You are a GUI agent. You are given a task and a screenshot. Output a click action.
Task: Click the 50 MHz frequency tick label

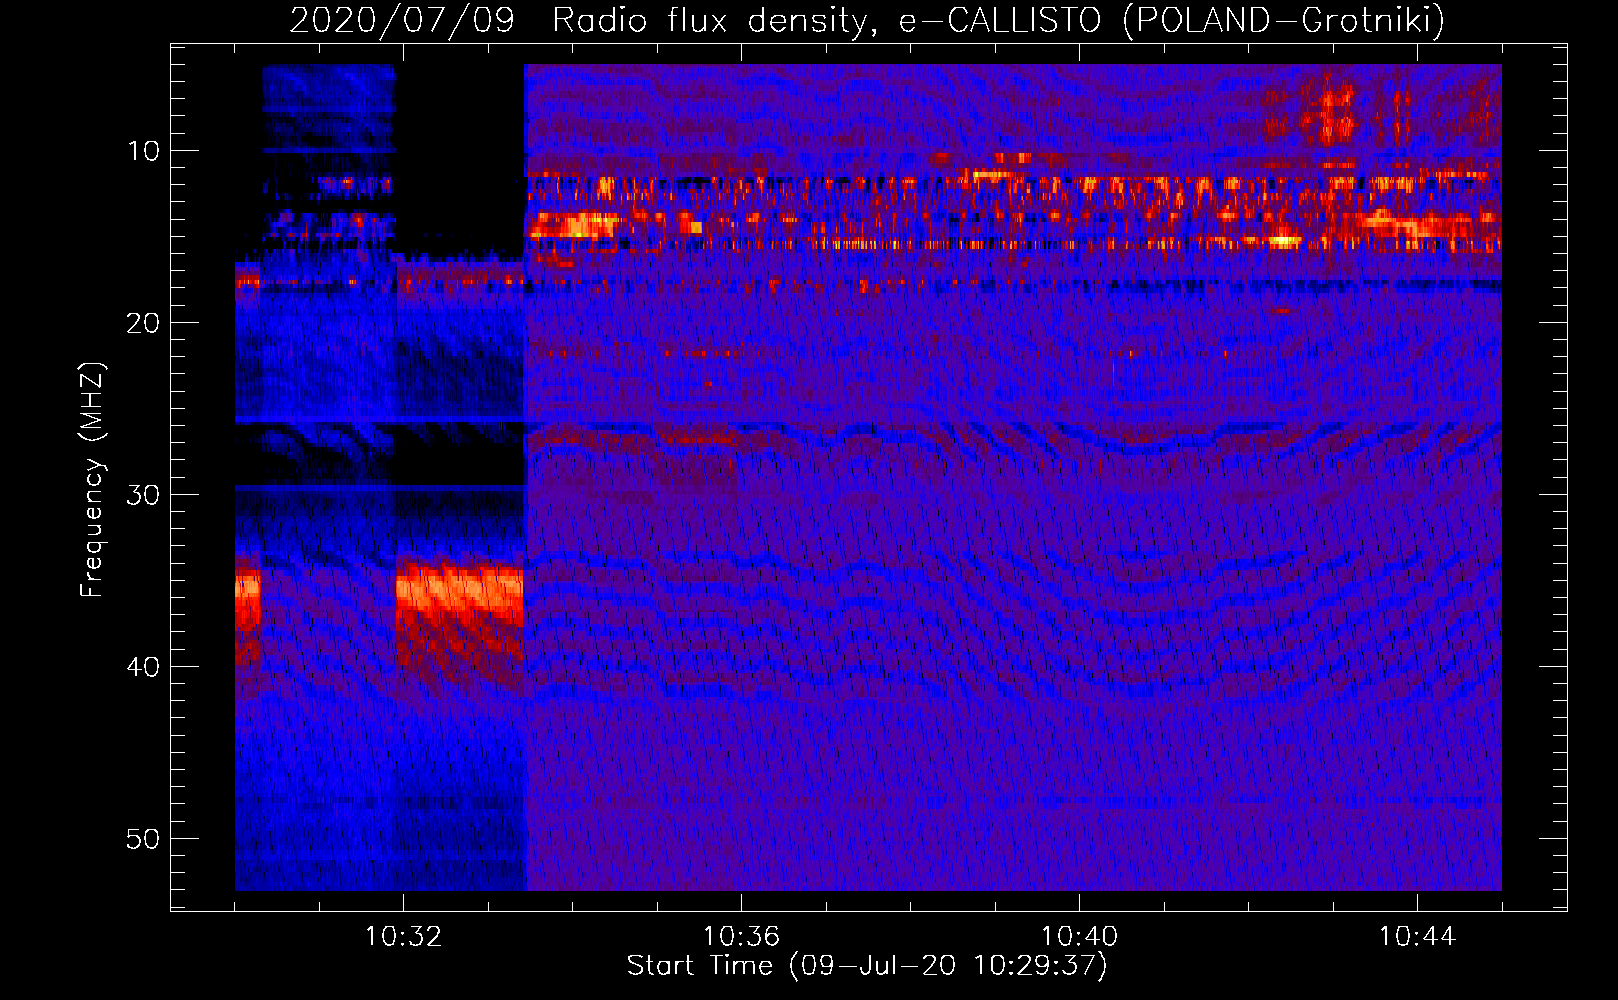coord(143,839)
